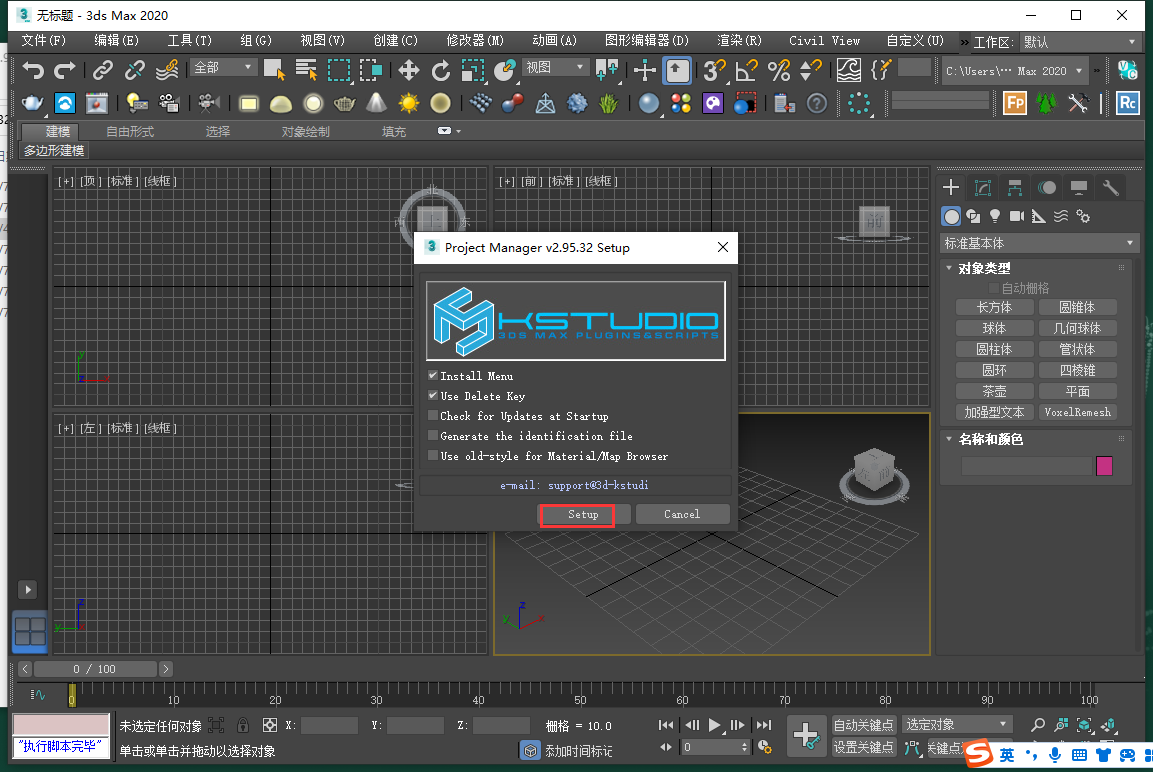This screenshot has height=772, width=1153.
Task: Enable old-style Material/Map Browser option
Action: pyautogui.click(x=433, y=456)
